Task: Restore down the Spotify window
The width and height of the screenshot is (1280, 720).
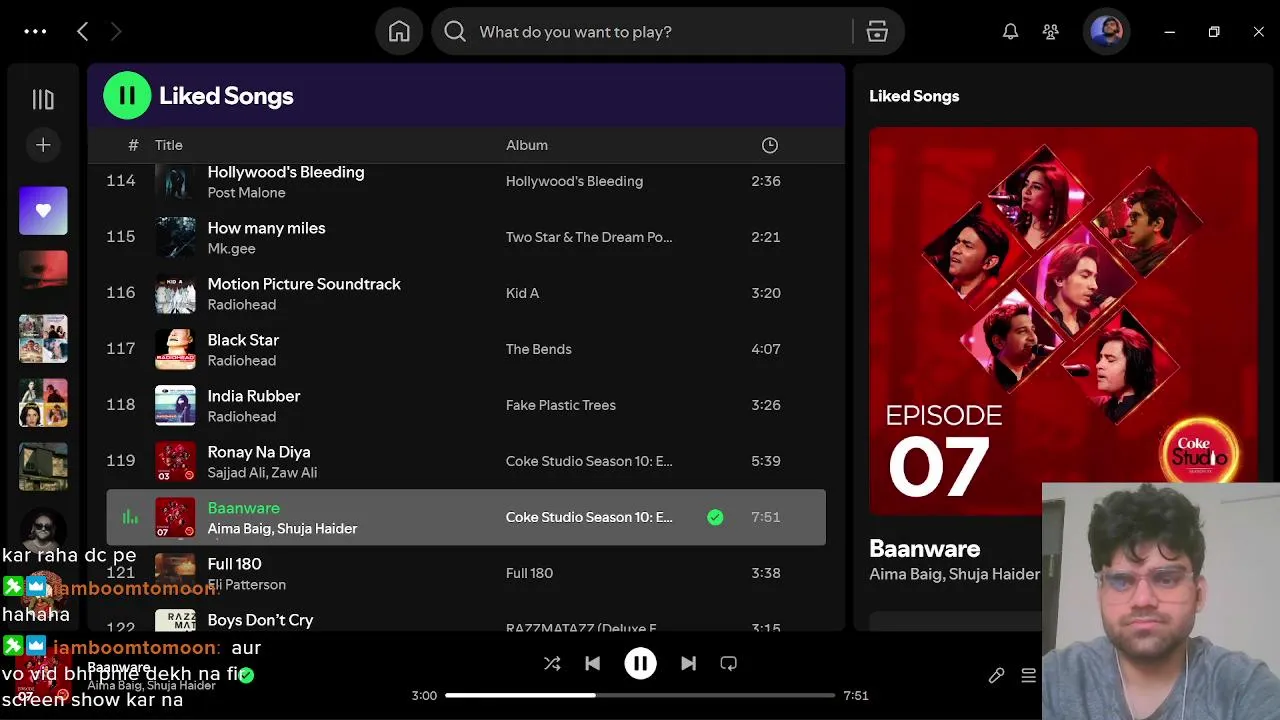Action: point(1214,32)
